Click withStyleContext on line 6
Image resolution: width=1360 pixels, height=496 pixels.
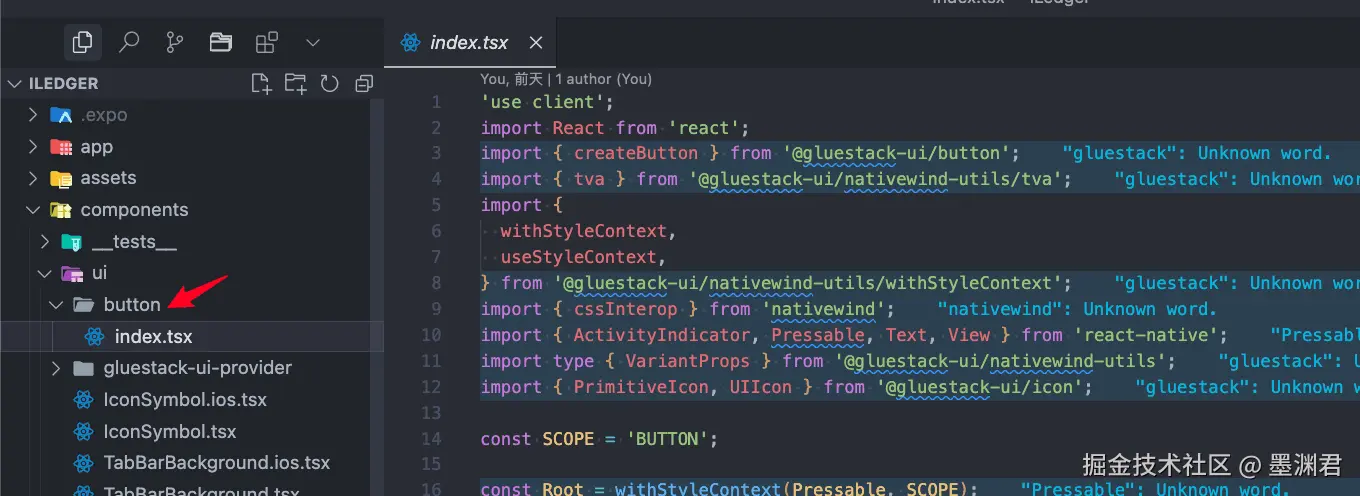(x=583, y=231)
